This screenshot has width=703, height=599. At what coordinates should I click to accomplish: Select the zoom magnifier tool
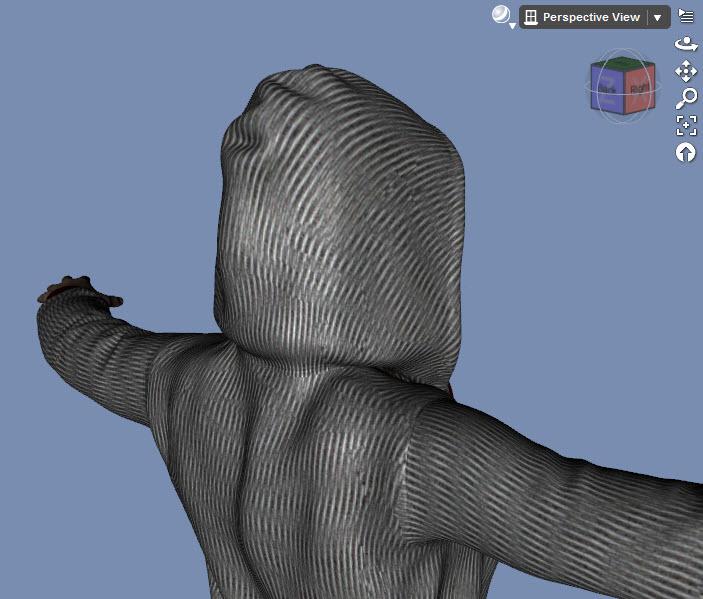coord(686,98)
